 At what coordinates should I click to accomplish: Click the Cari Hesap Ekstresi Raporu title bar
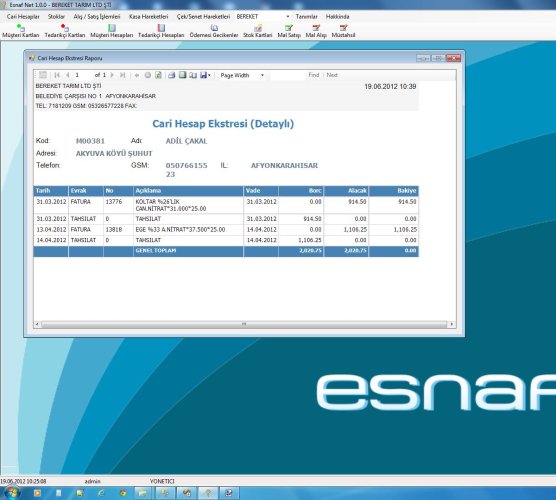pos(220,58)
